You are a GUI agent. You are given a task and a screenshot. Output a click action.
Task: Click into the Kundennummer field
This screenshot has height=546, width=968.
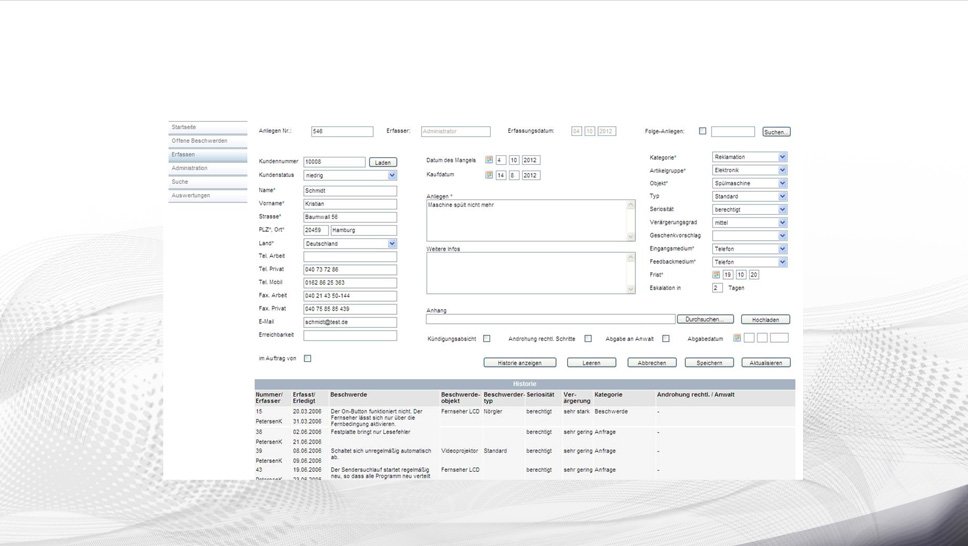coord(334,162)
